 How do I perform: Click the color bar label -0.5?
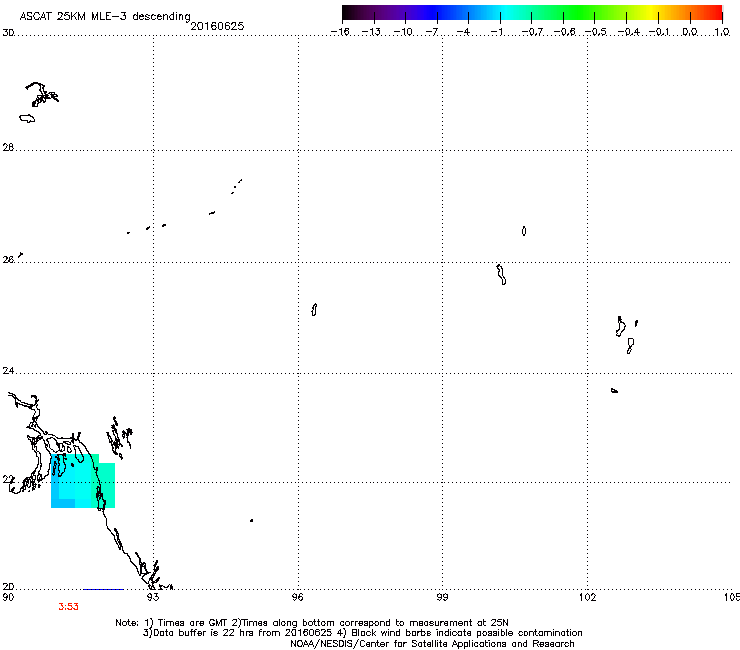point(596,32)
